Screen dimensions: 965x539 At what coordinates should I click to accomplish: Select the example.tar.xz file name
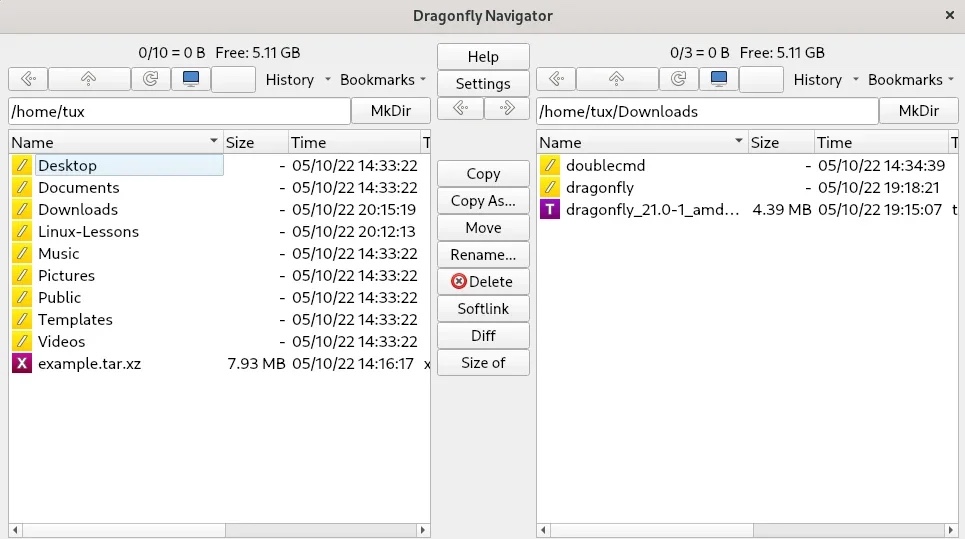tap(89, 364)
